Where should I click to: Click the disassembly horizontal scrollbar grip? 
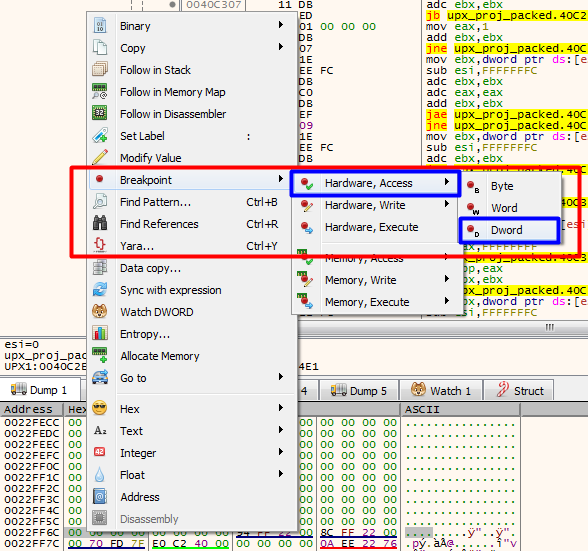tap(549, 327)
